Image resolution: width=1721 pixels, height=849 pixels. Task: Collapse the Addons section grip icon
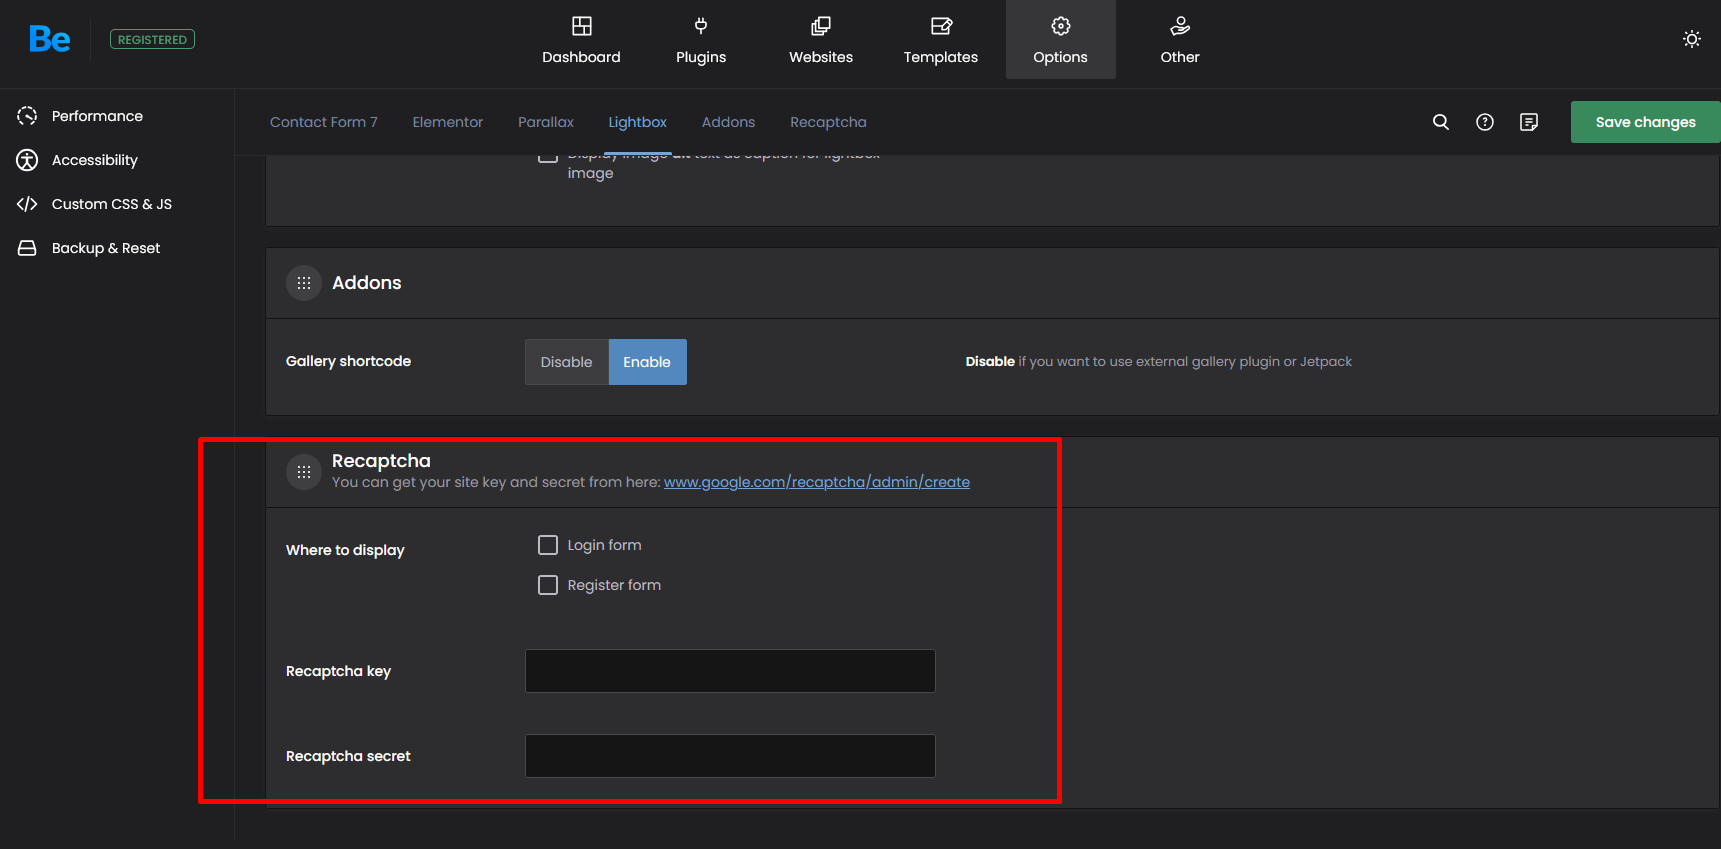click(304, 283)
